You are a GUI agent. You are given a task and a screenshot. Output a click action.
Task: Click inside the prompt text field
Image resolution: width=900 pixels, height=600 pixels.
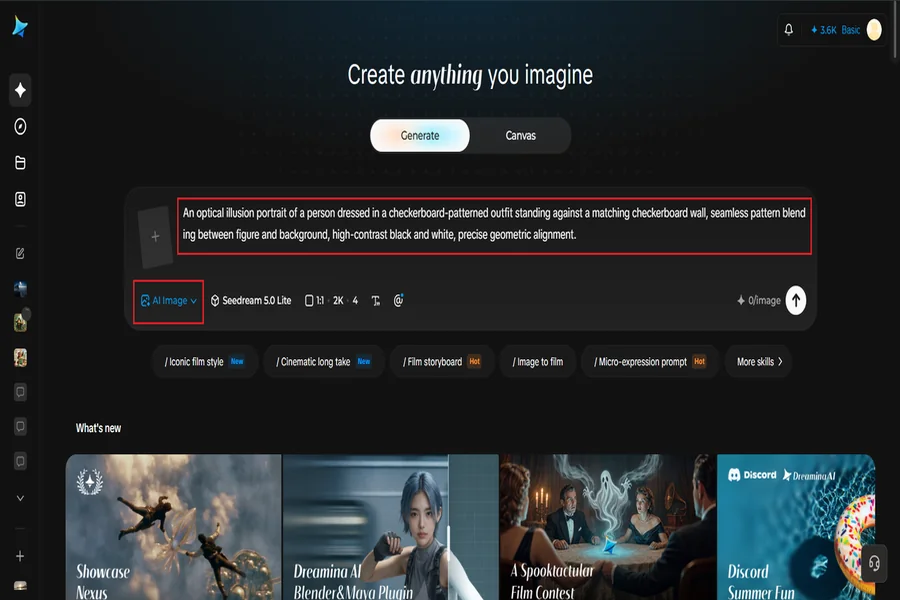[x=494, y=226]
